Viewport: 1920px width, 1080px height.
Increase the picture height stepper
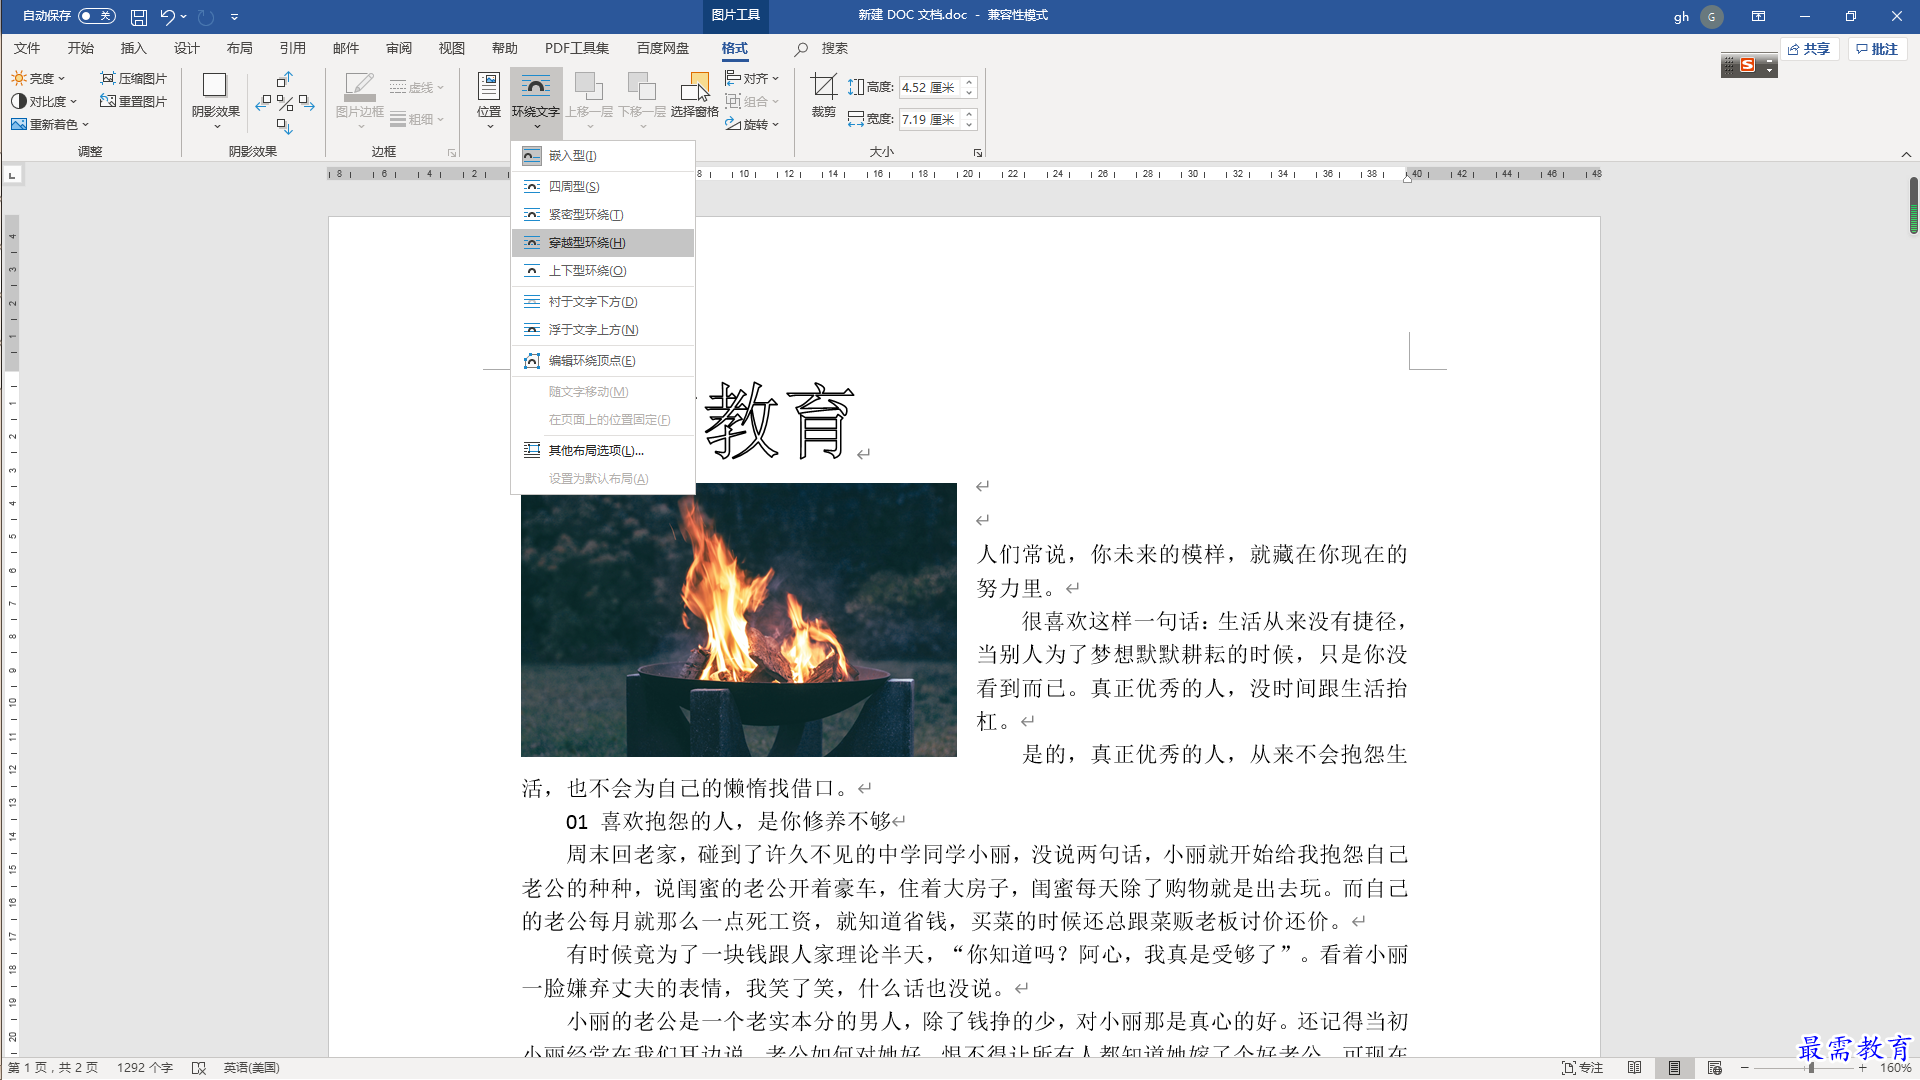(969, 83)
